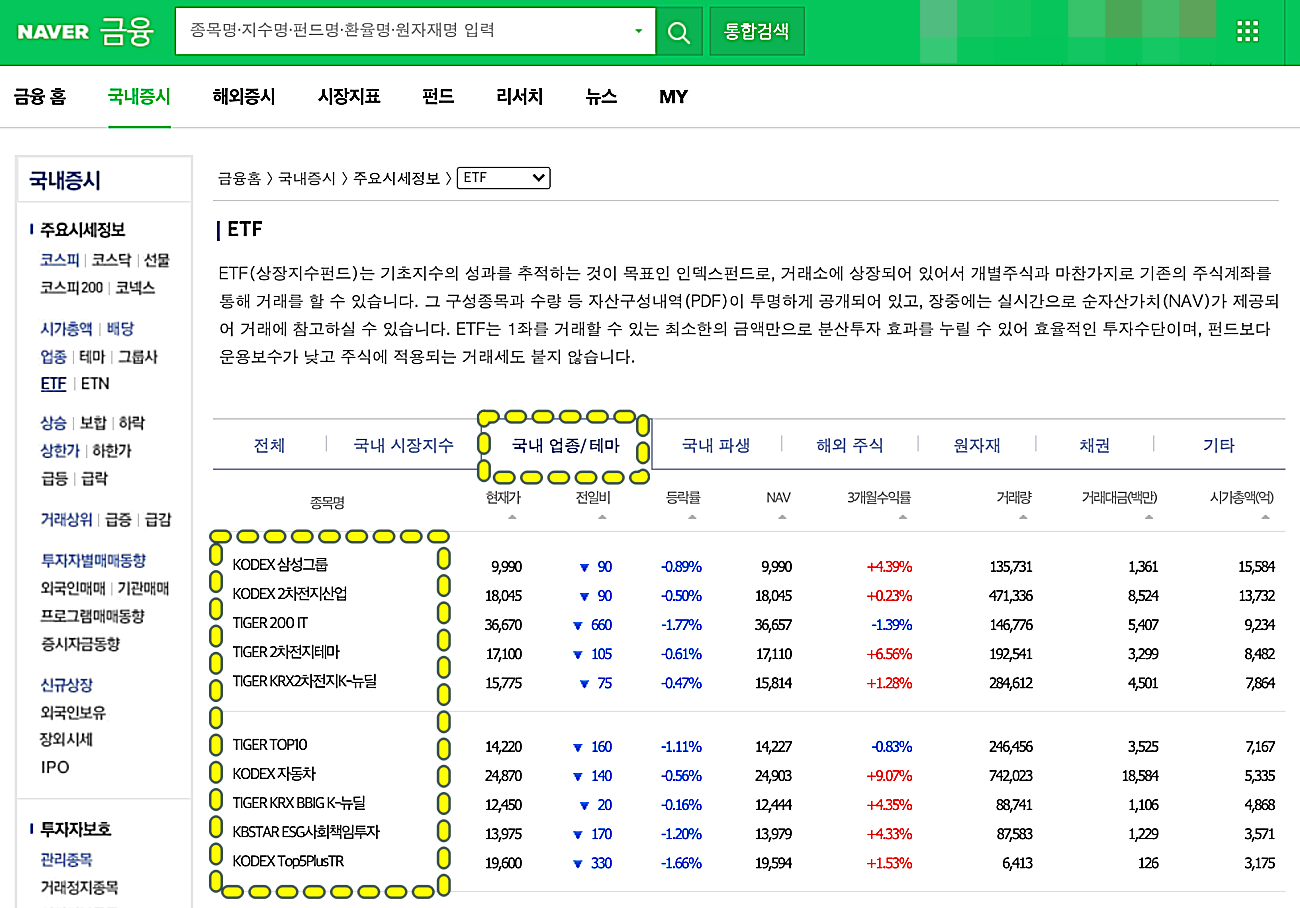Select the 기타 tab
The image size is (1300, 908).
coord(1219,446)
